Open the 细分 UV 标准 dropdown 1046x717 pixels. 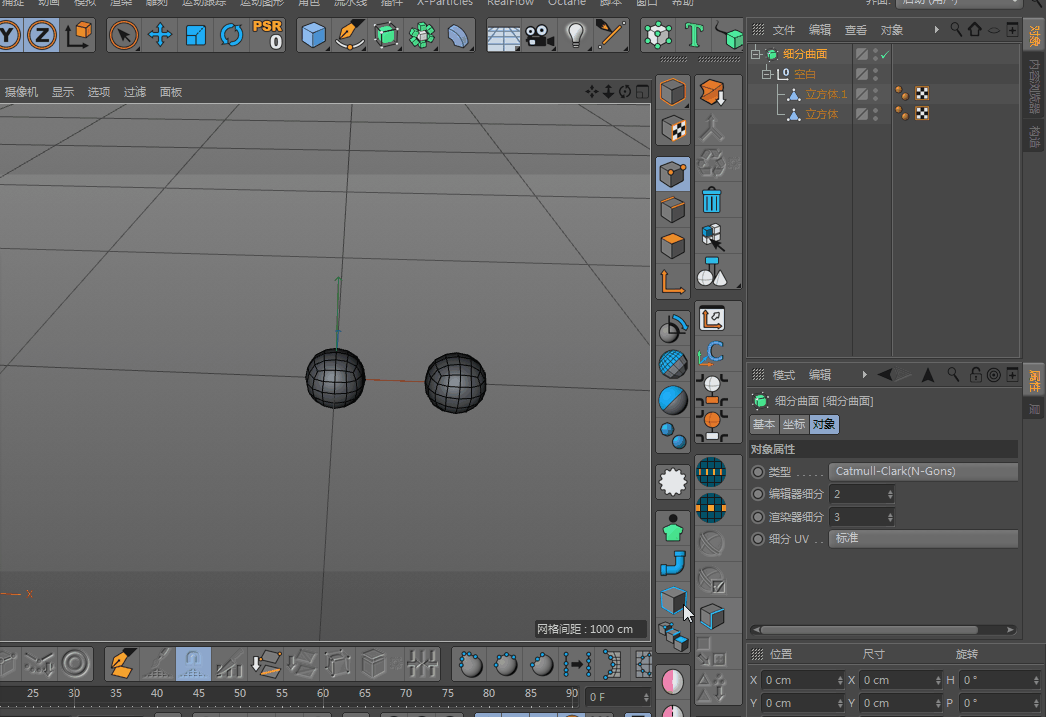click(x=923, y=538)
